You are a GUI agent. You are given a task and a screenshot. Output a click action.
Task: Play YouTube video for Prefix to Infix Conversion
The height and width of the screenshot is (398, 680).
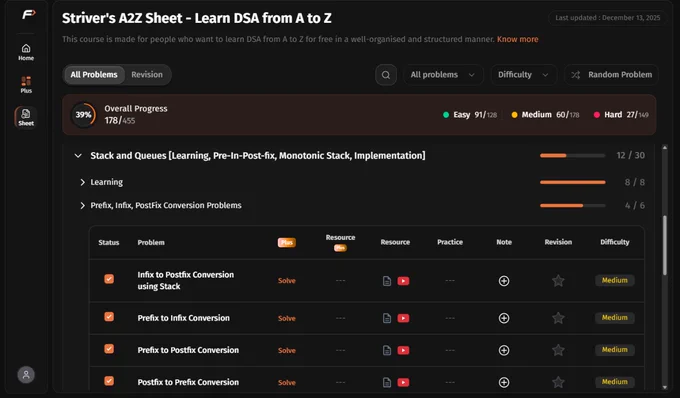[x=403, y=318]
